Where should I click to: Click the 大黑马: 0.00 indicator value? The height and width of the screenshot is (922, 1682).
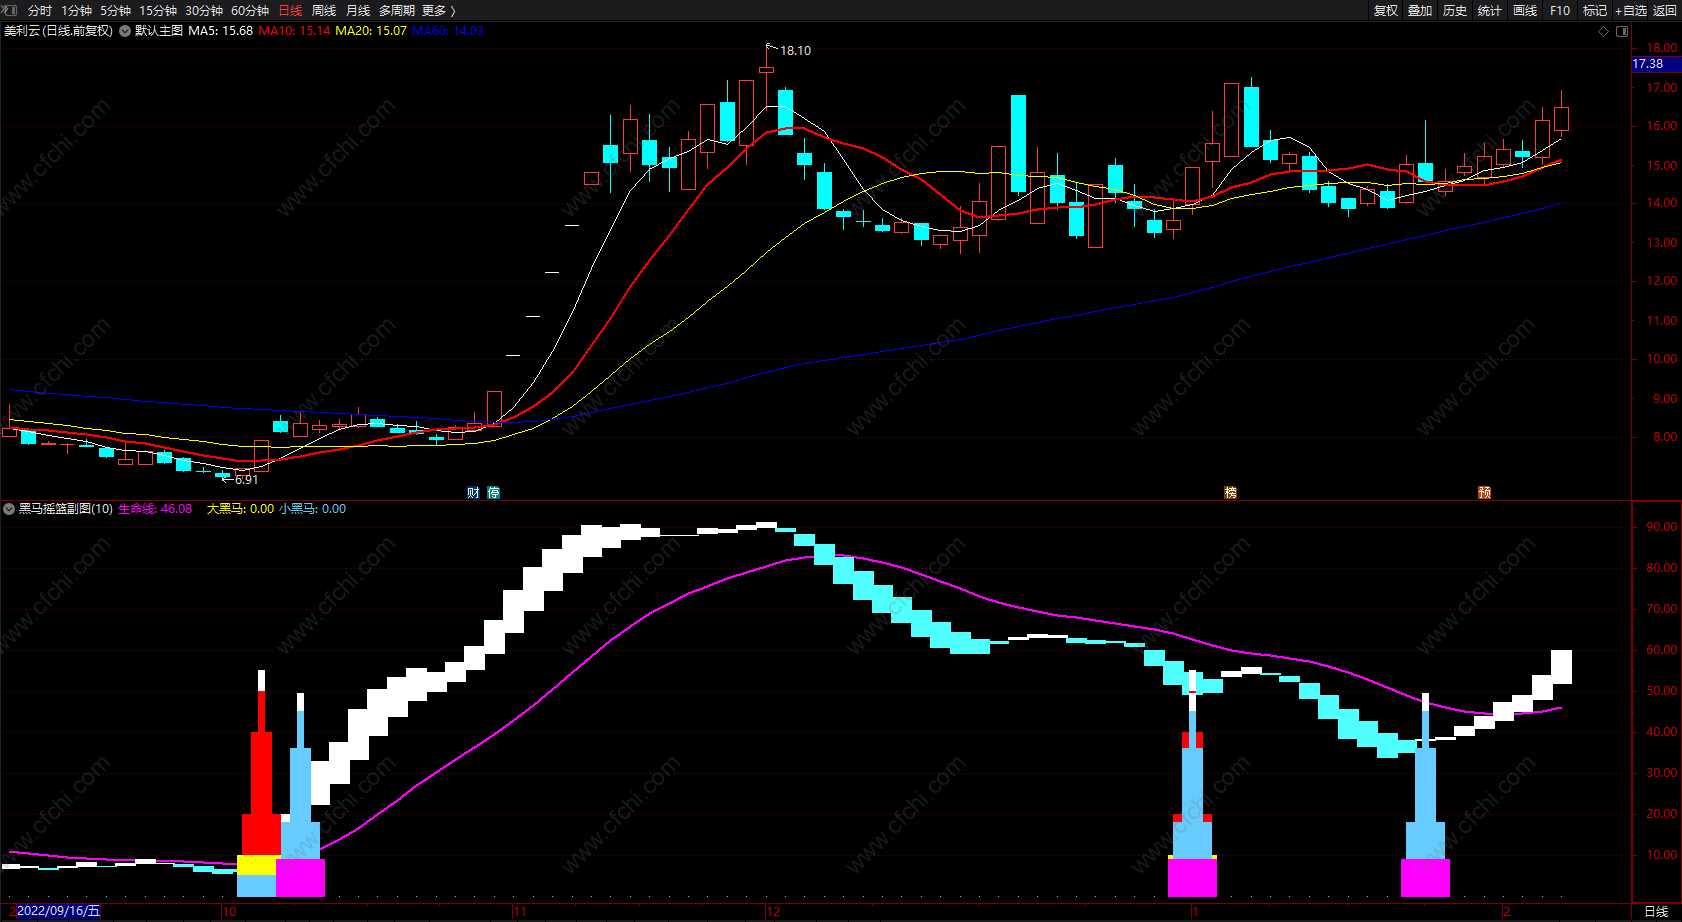click(240, 509)
